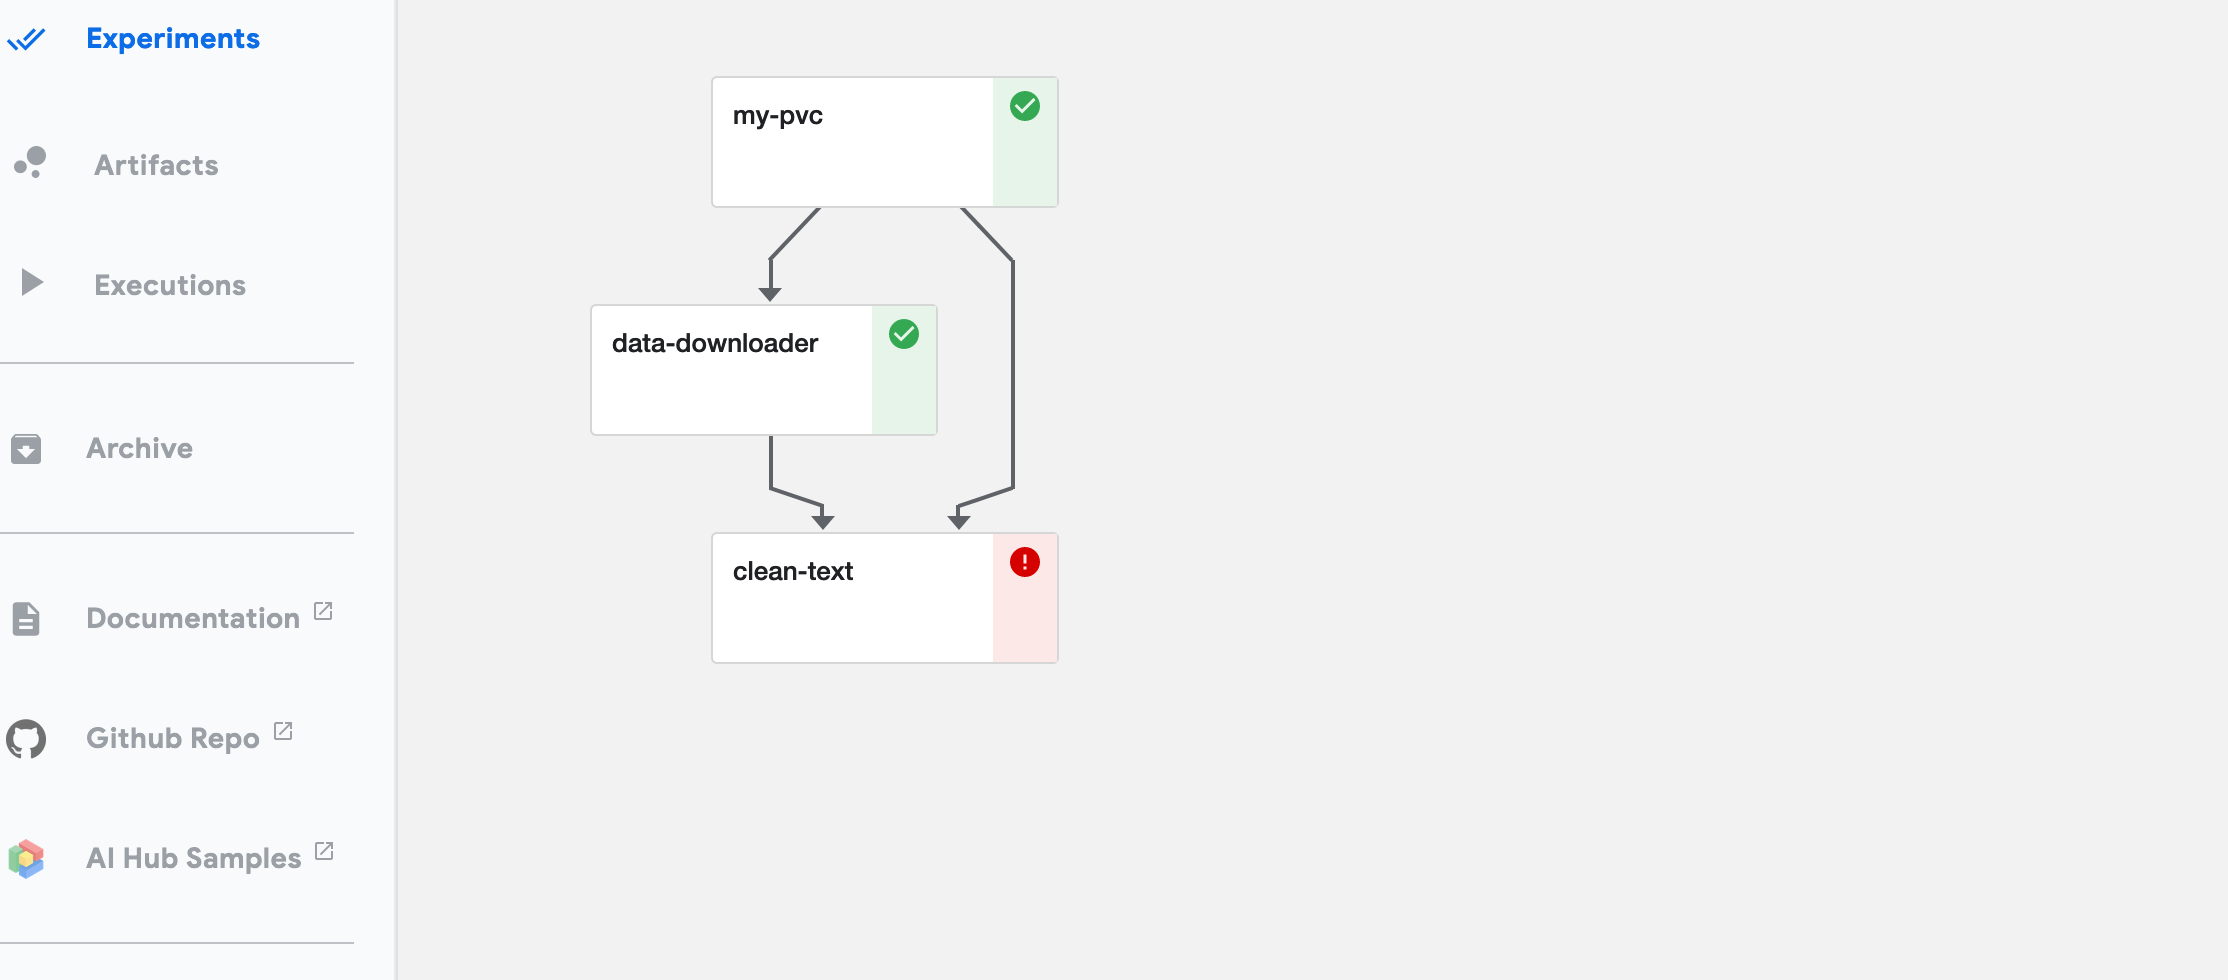Select the data-downloader pipeline node
2228x980 pixels.
pos(731,369)
